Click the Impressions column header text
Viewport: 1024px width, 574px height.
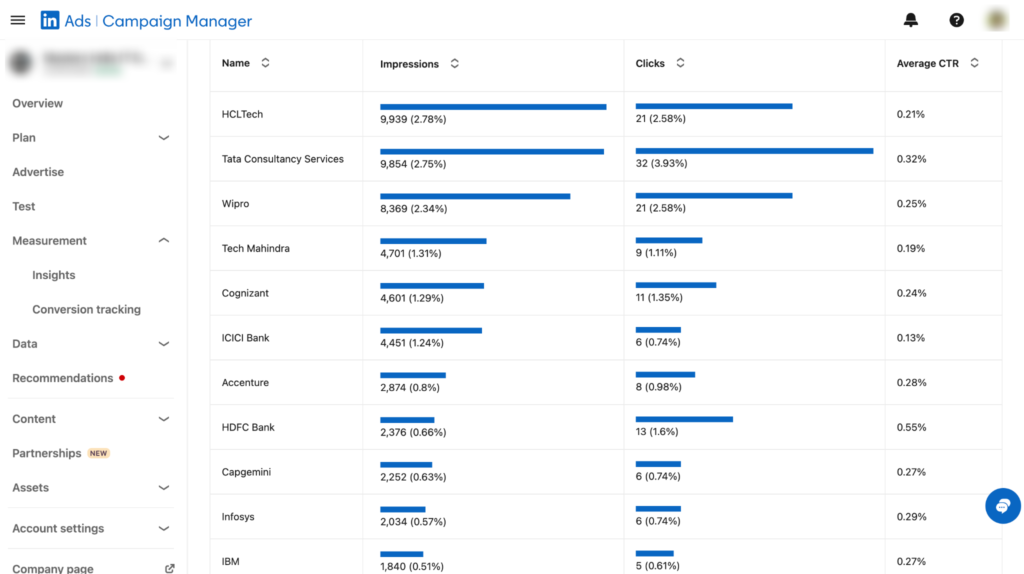[x=409, y=64]
